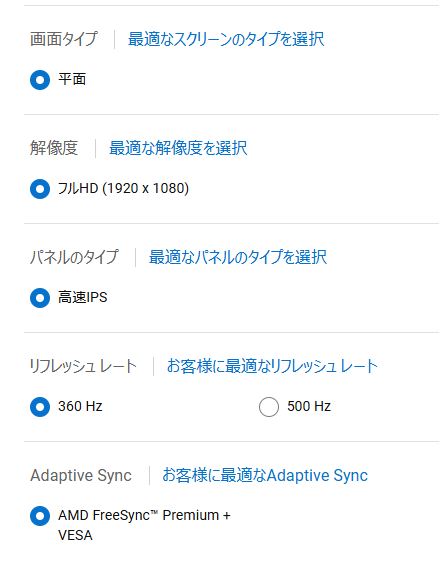The width and height of the screenshot is (439, 566).
Task: Click the radio circle beside フルHD
Action: (40, 189)
